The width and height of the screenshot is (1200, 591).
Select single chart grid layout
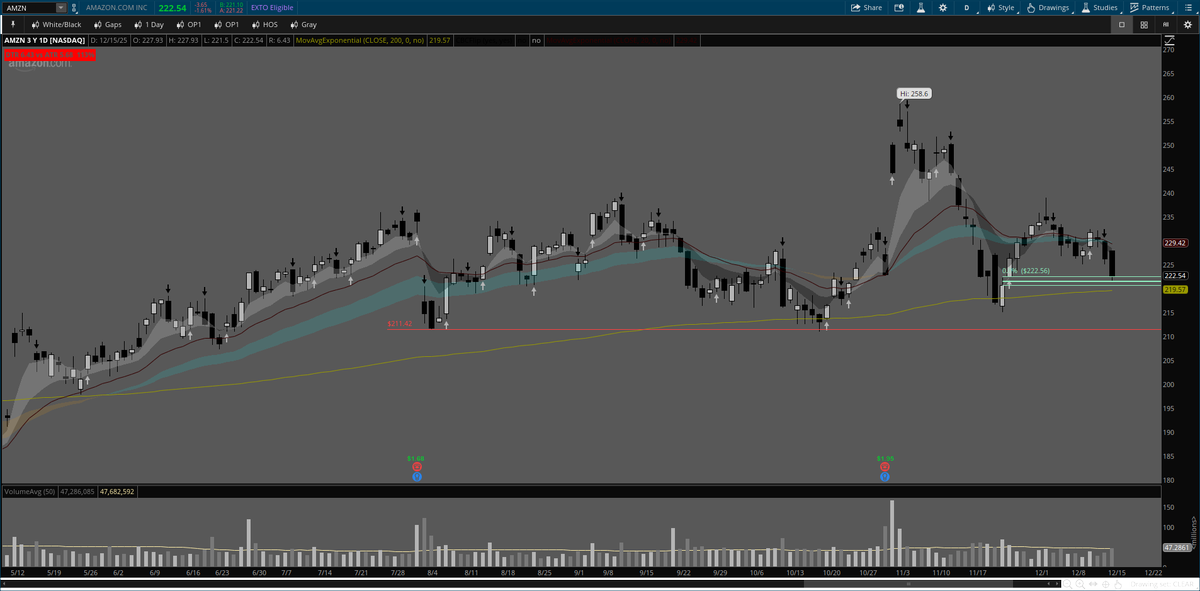tap(1122, 23)
